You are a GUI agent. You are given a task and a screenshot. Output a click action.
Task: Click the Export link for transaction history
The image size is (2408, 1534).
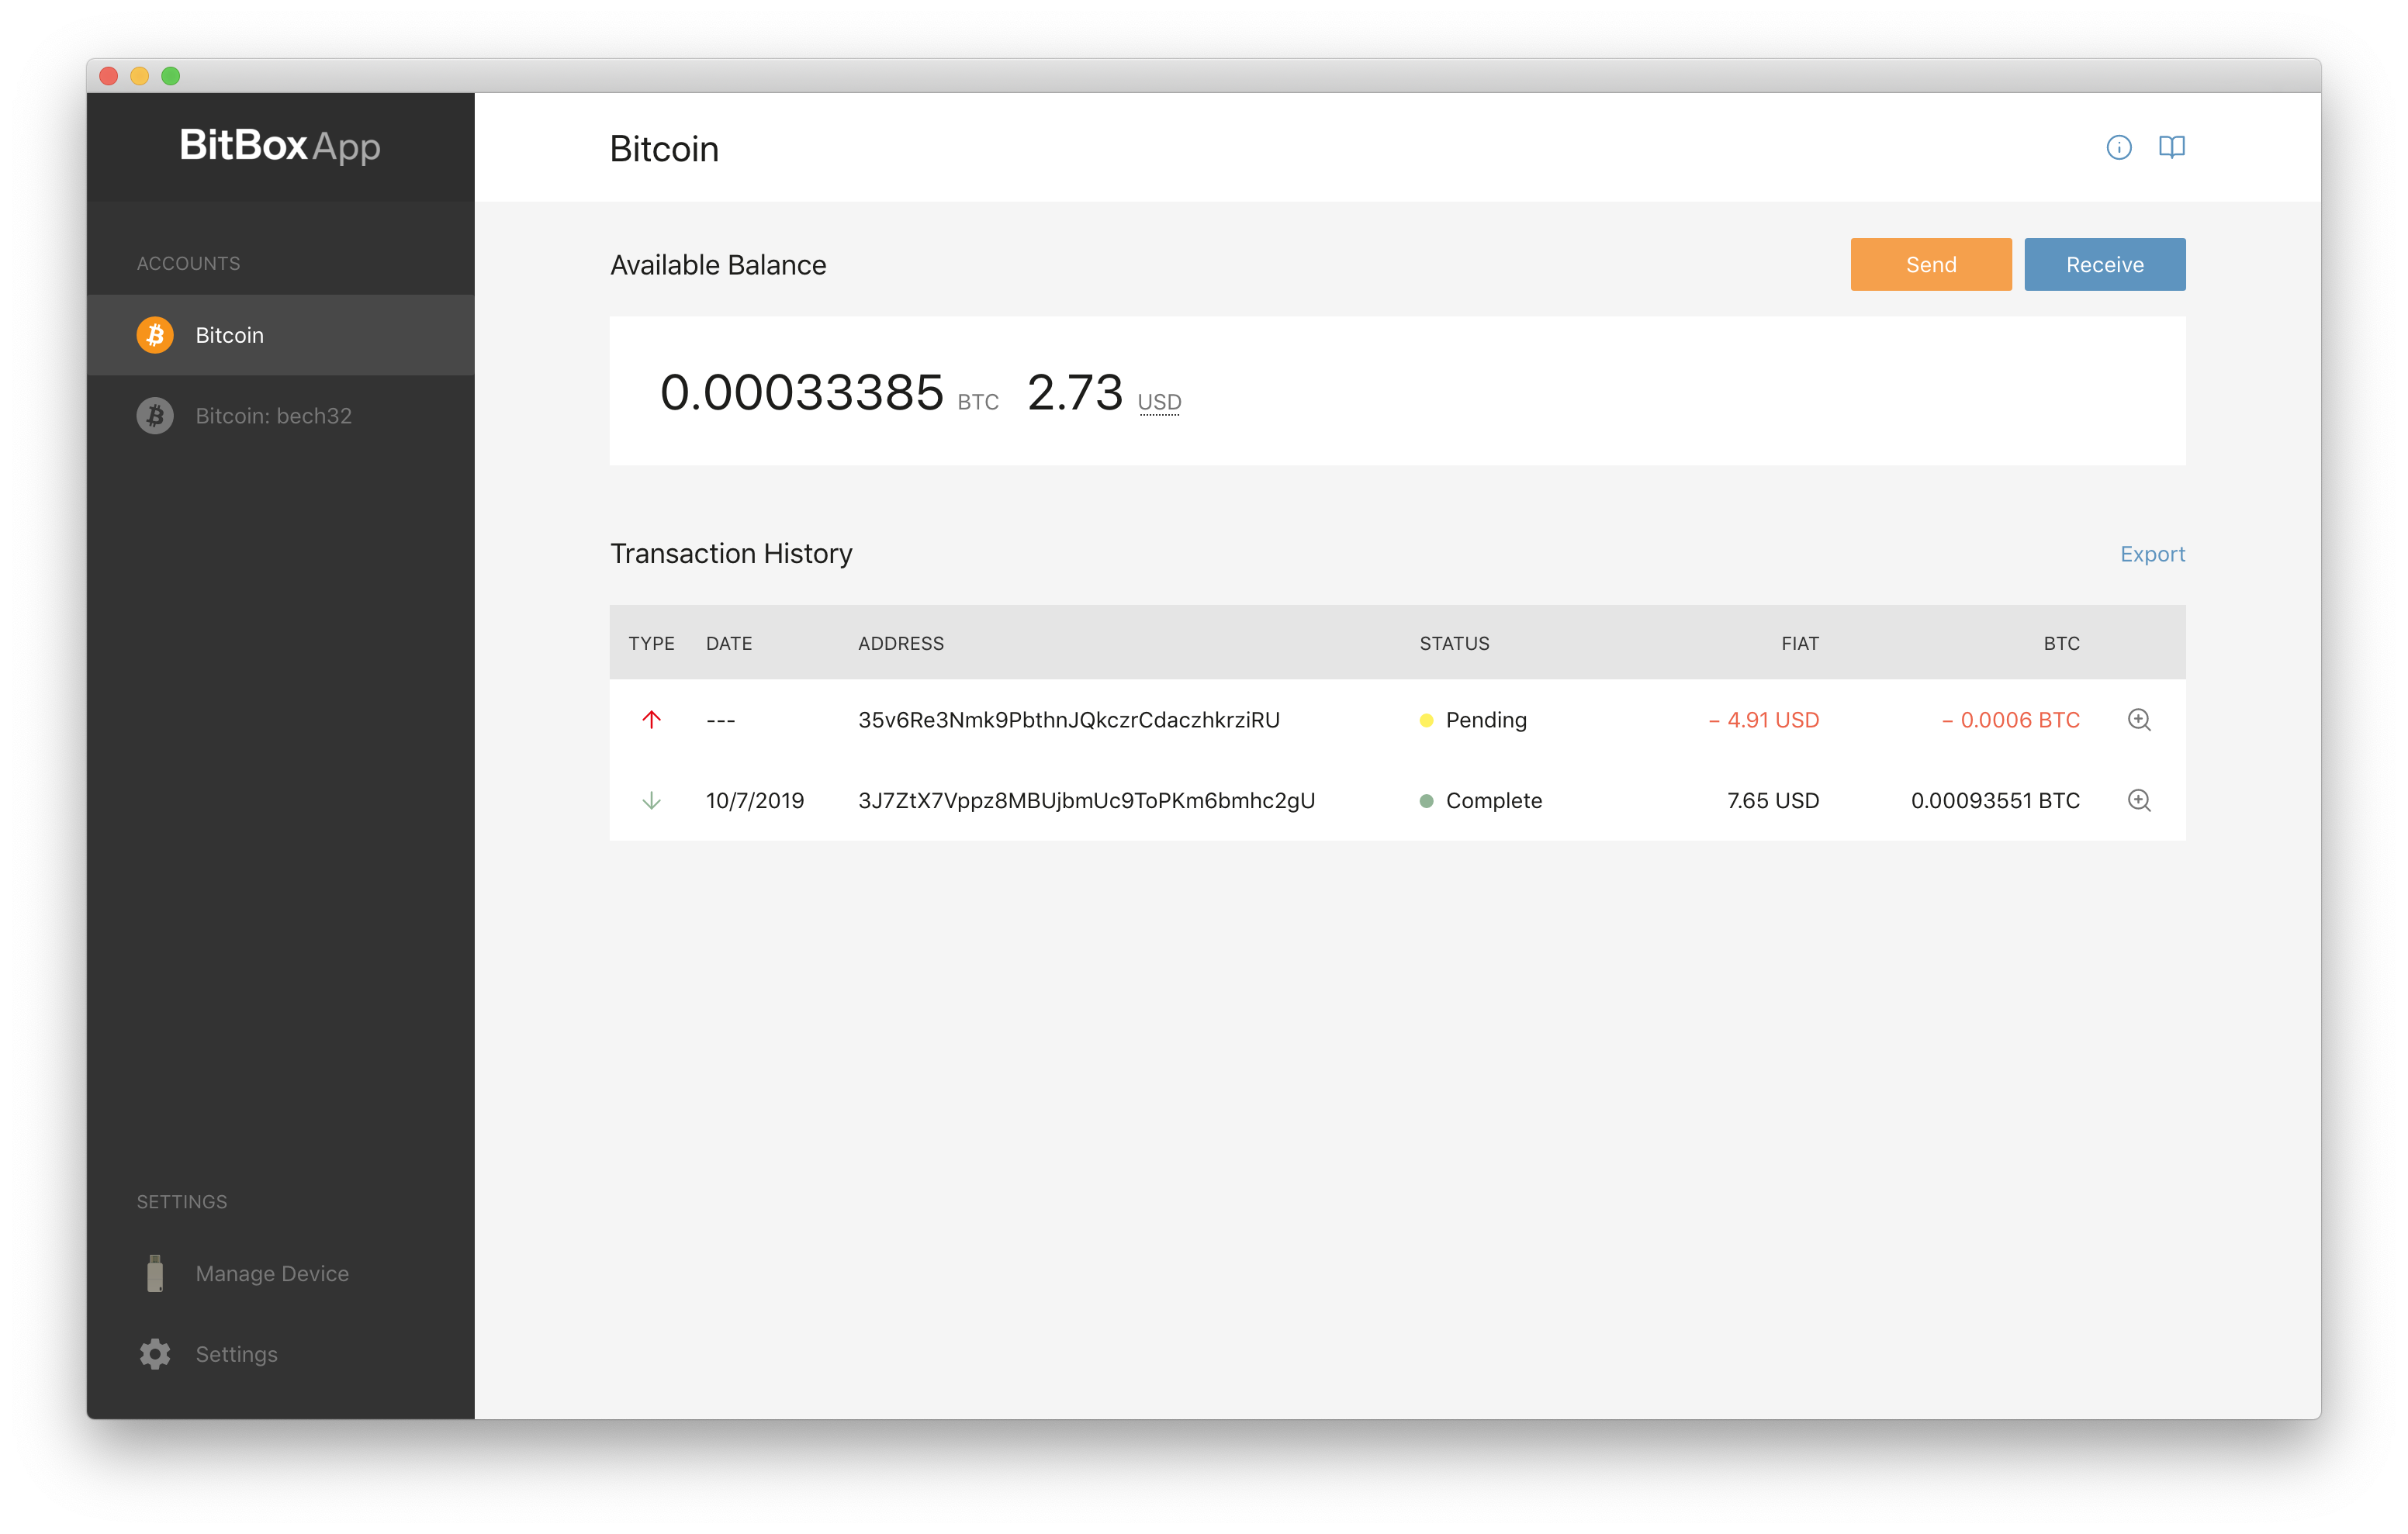tap(2150, 551)
